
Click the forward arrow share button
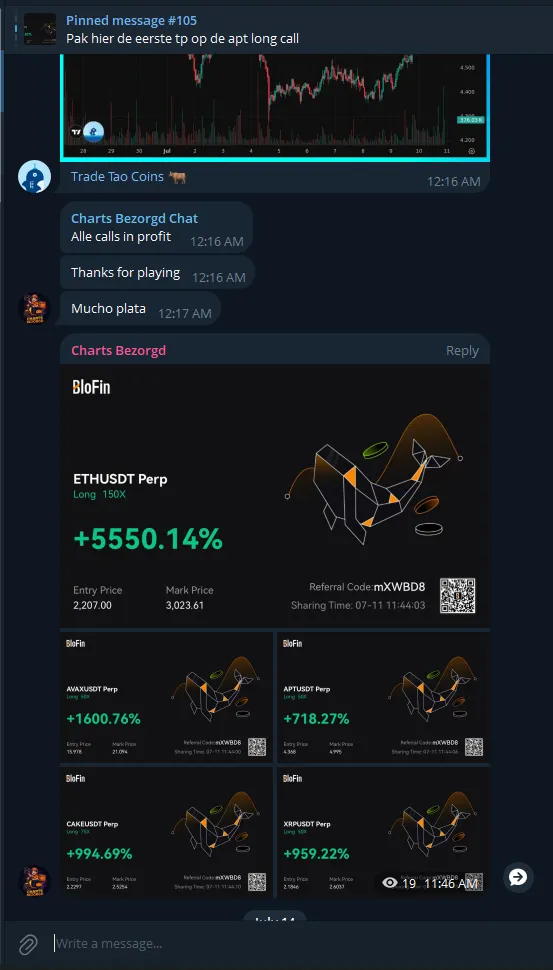[x=518, y=877]
